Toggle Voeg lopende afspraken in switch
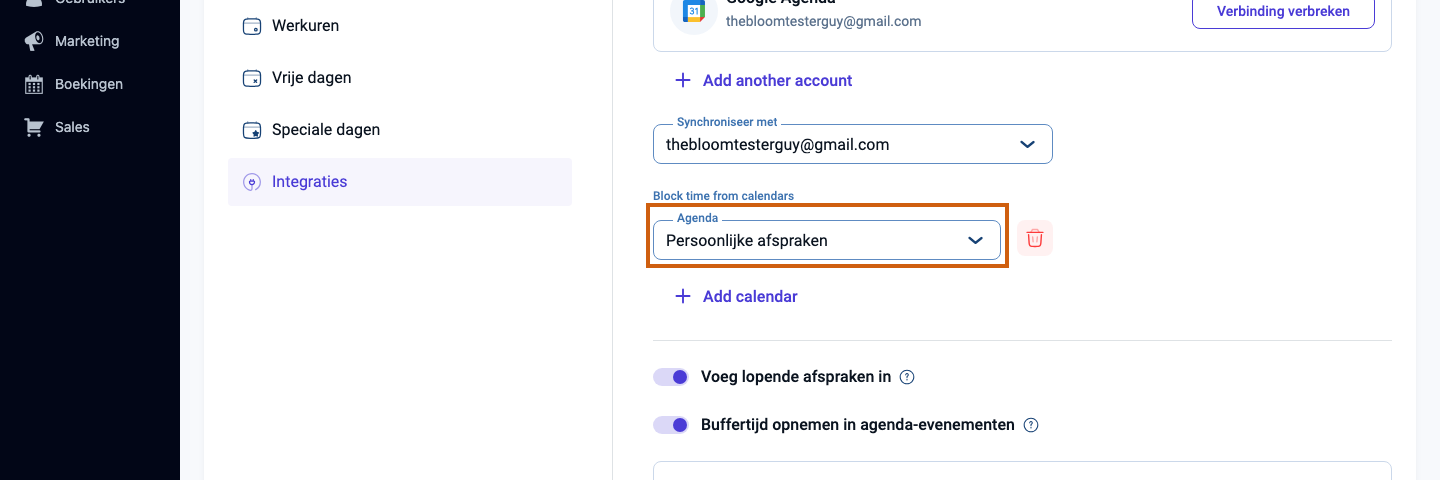Screen dimensions: 1440x480 [x=671, y=377]
